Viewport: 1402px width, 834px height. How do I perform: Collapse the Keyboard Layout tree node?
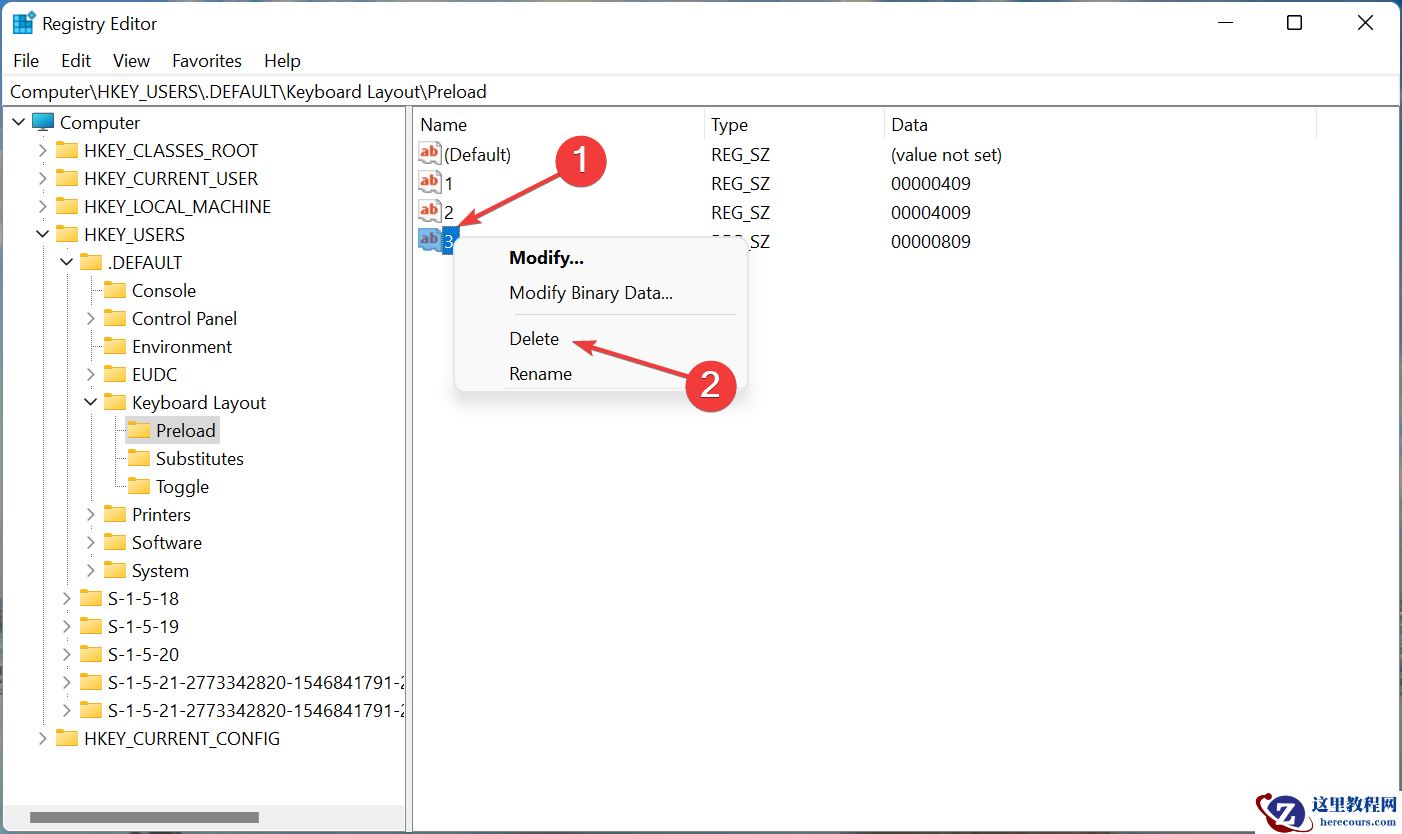pyautogui.click(x=90, y=402)
